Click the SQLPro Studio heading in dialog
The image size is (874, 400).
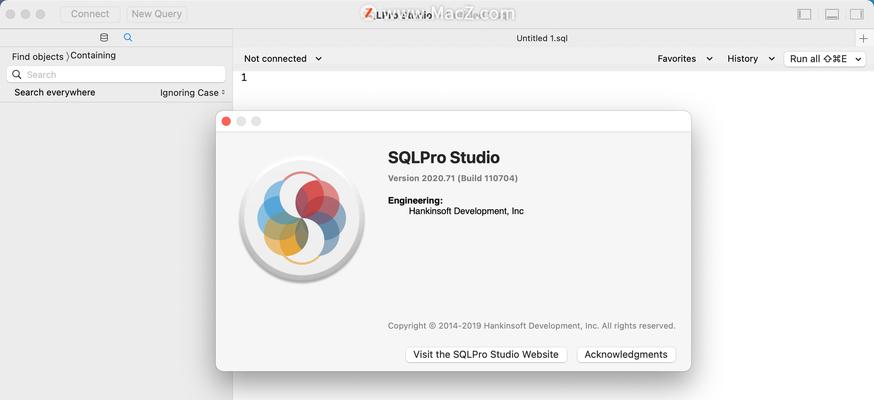(x=444, y=158)
